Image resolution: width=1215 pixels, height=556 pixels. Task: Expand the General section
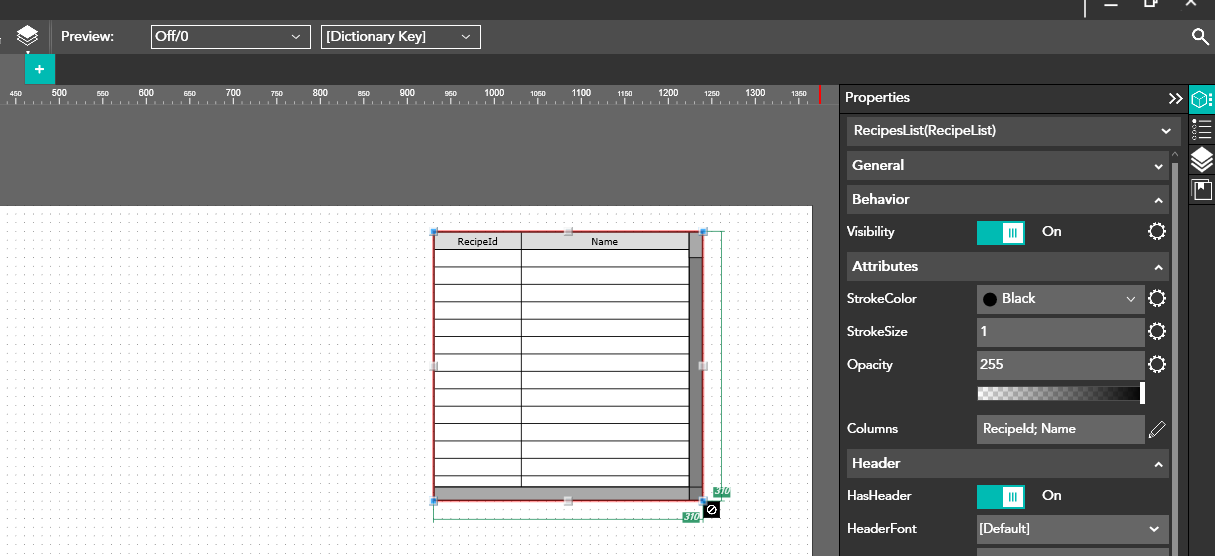pyautogui.click(x=1008, y=166)
